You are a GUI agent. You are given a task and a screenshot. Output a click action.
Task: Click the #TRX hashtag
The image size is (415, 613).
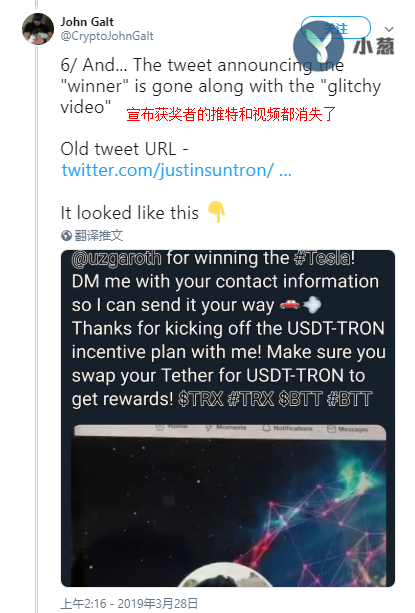coord(251,399)
